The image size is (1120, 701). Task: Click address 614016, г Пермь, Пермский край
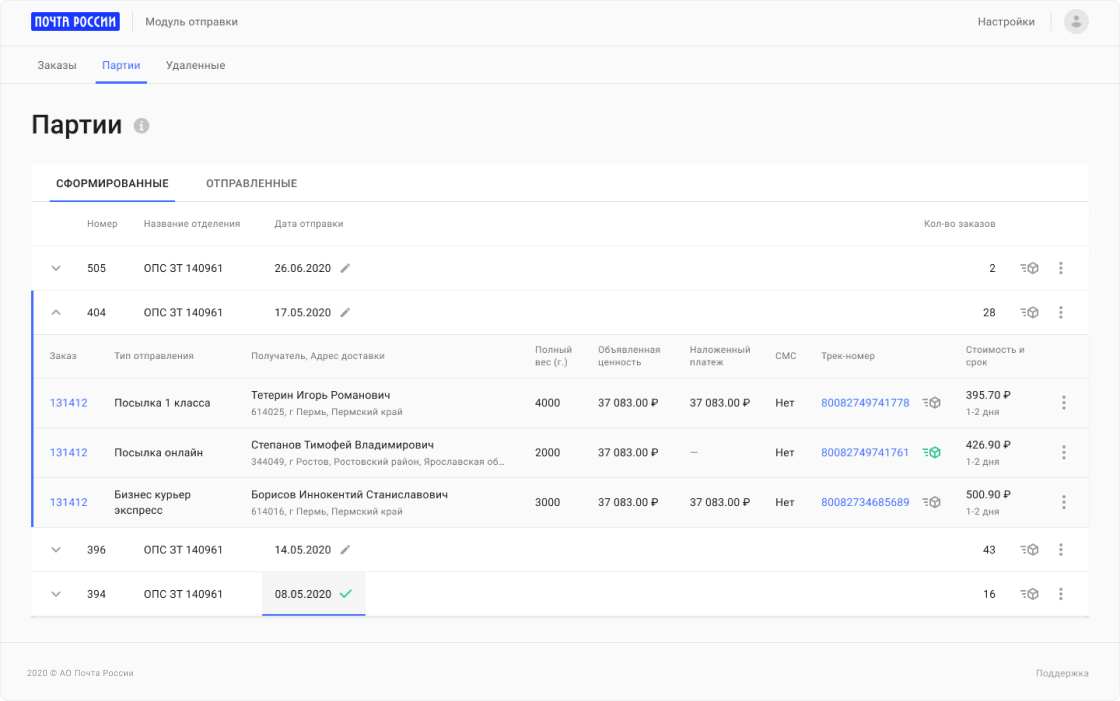[x=326, y=512]
